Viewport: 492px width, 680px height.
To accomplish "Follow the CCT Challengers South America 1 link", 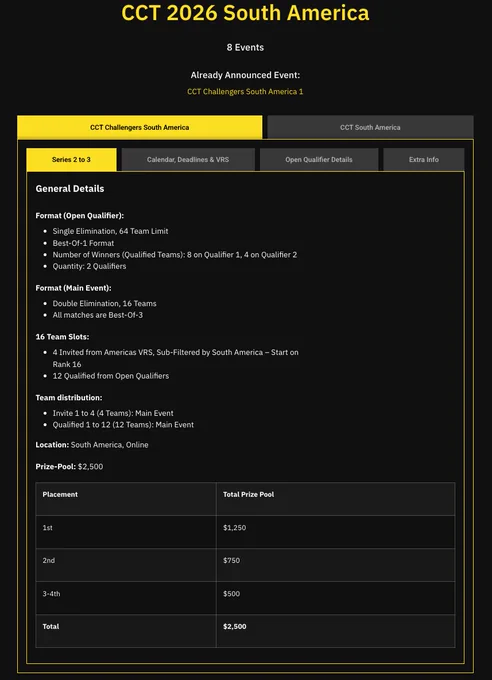I will [x=245, y=92].
